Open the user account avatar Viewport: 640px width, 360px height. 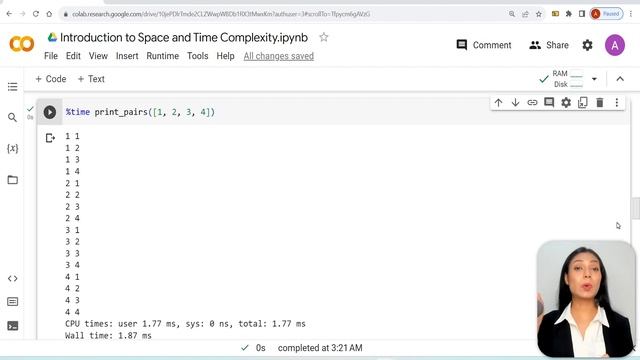pos(615,45)
